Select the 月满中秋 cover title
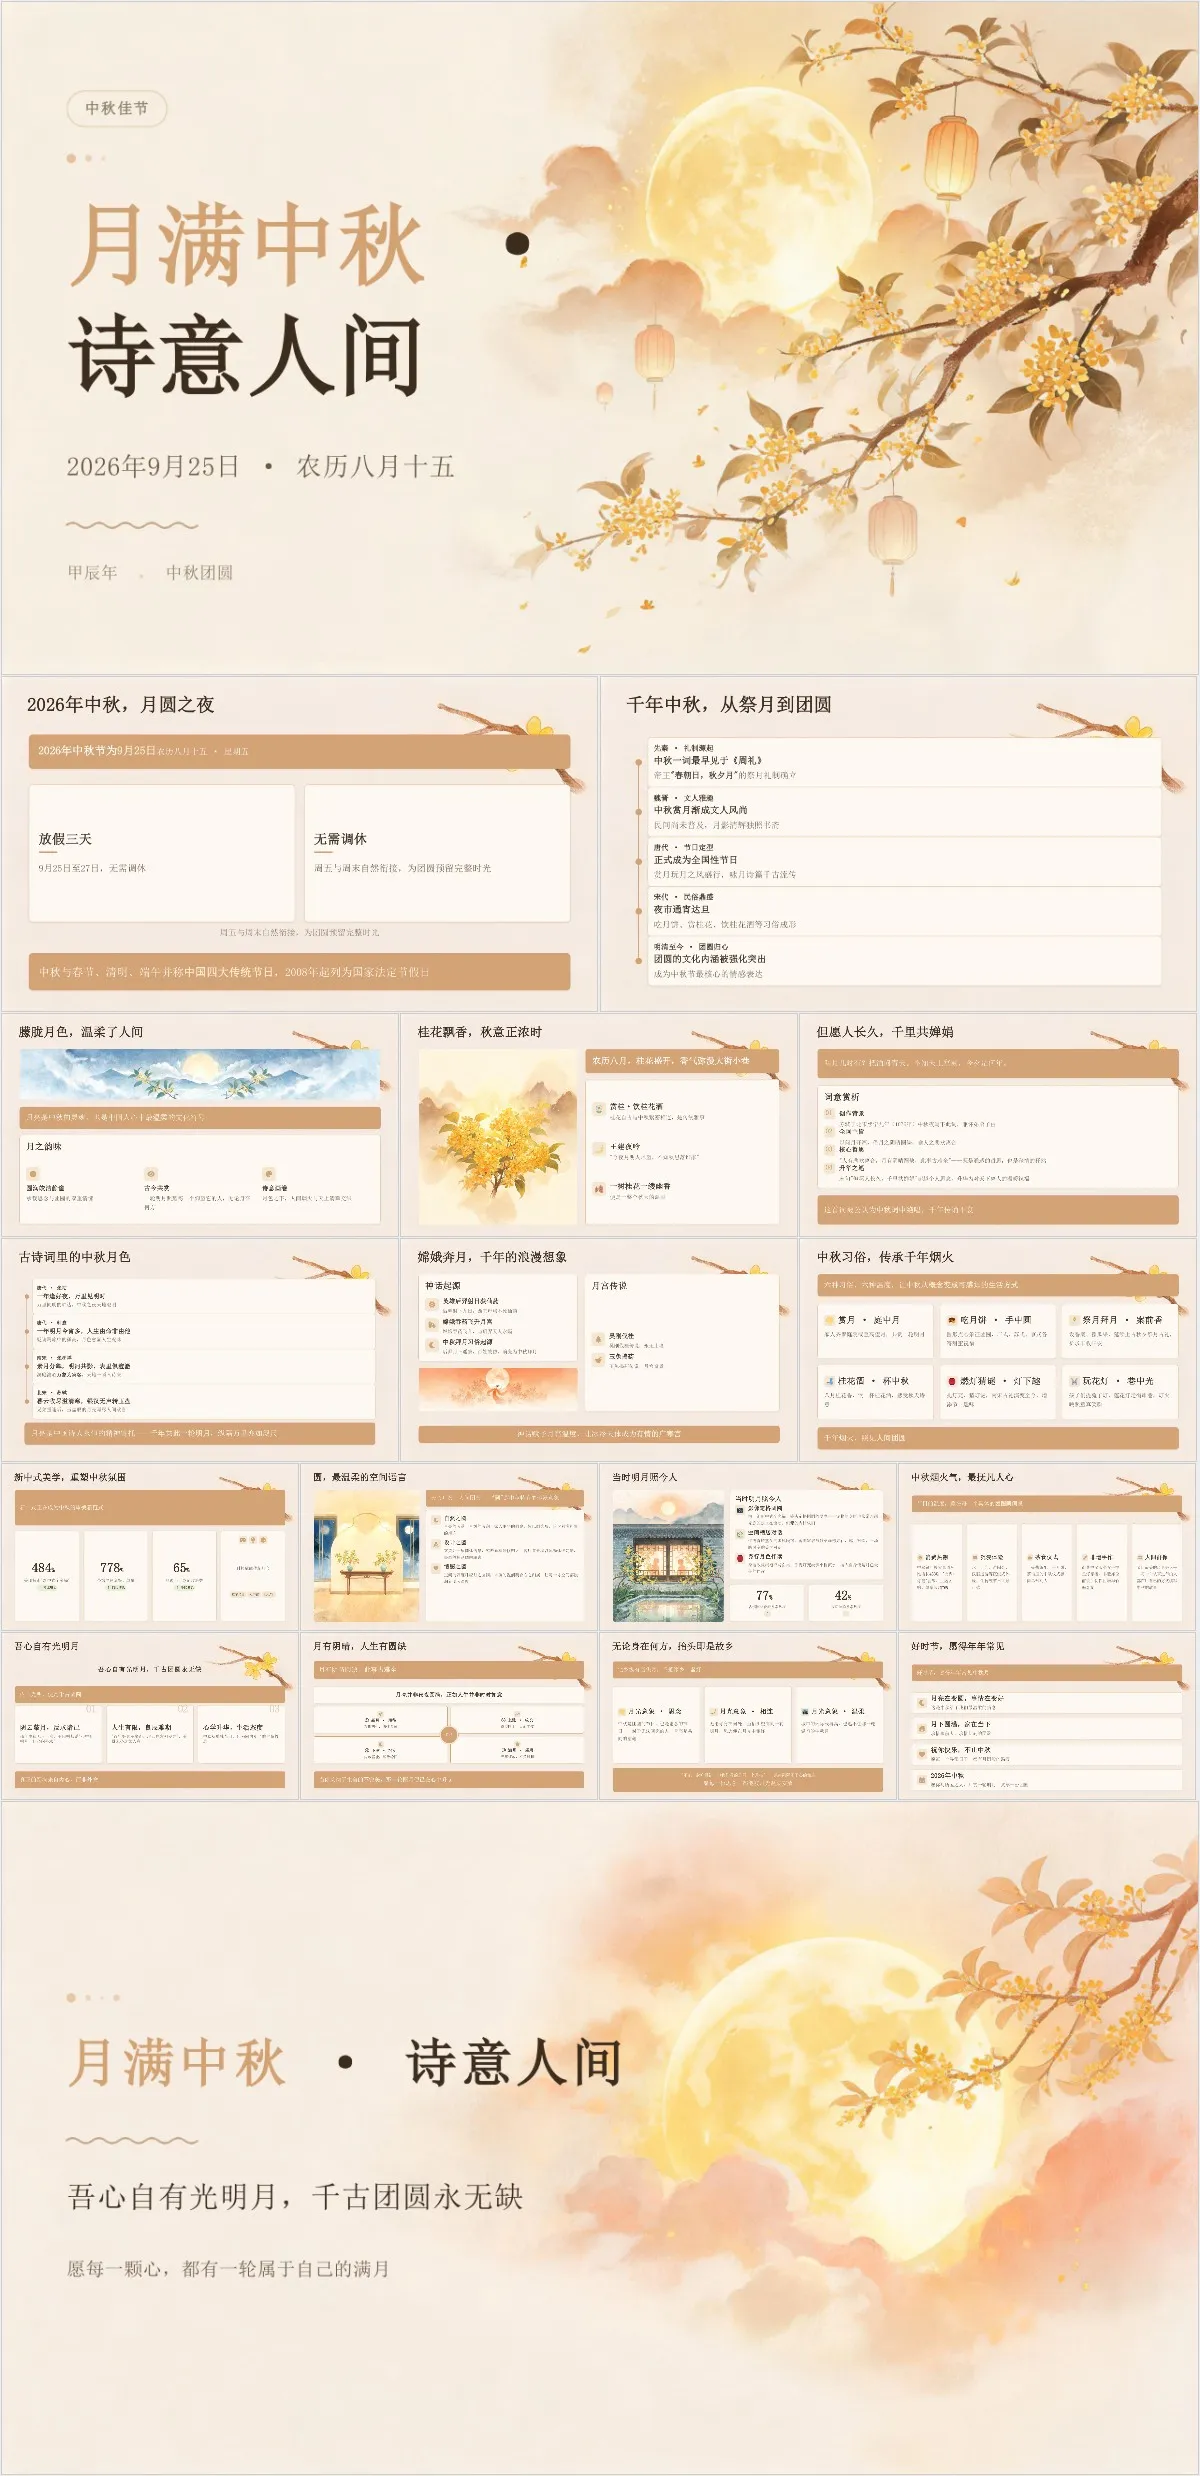The height and width of the screenshot is (2476, 1200). 247,244
